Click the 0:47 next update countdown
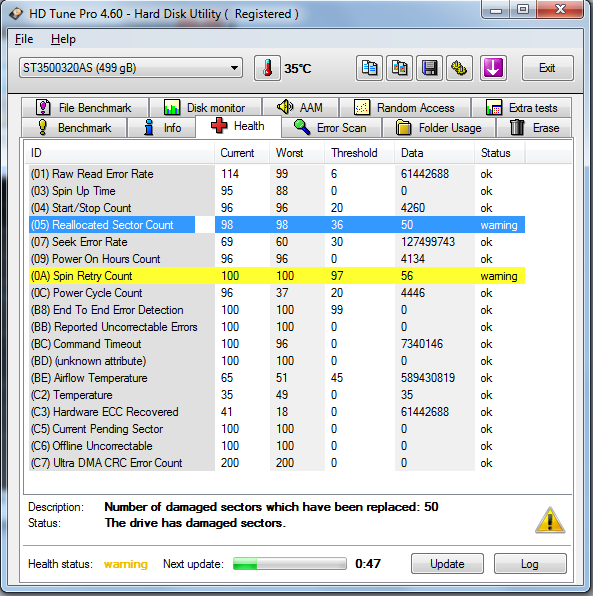This screenshot has height=596, width=593. pyautogui.click(x=368, y=563)
